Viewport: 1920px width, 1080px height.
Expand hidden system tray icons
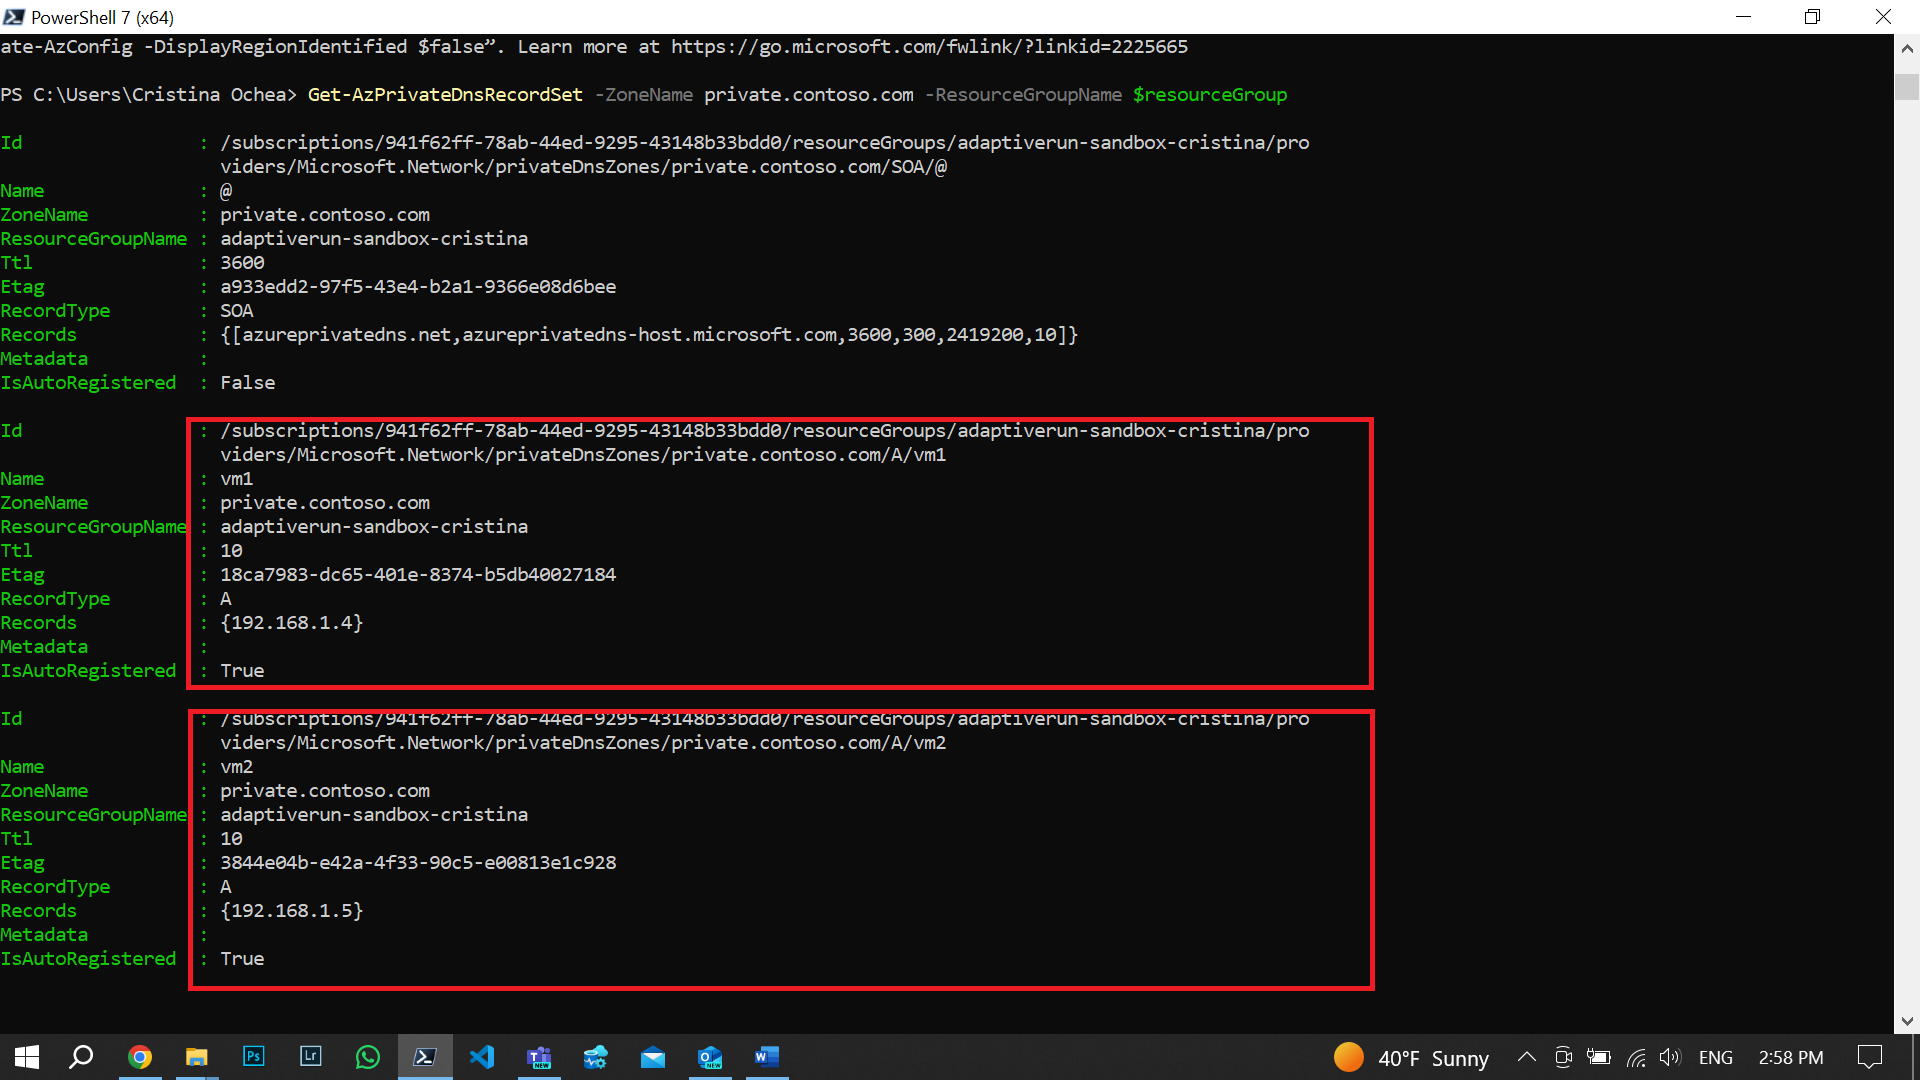[x=1526, y=1057]
